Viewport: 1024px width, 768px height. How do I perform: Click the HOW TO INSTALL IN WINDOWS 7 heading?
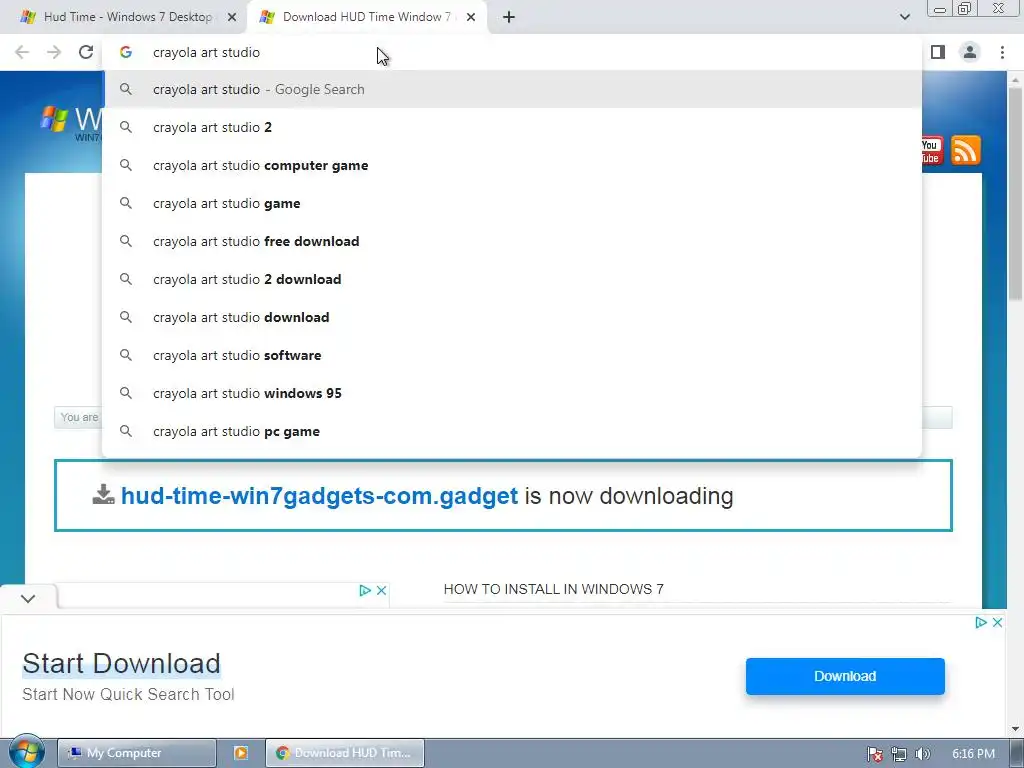[x=553, y=589]
